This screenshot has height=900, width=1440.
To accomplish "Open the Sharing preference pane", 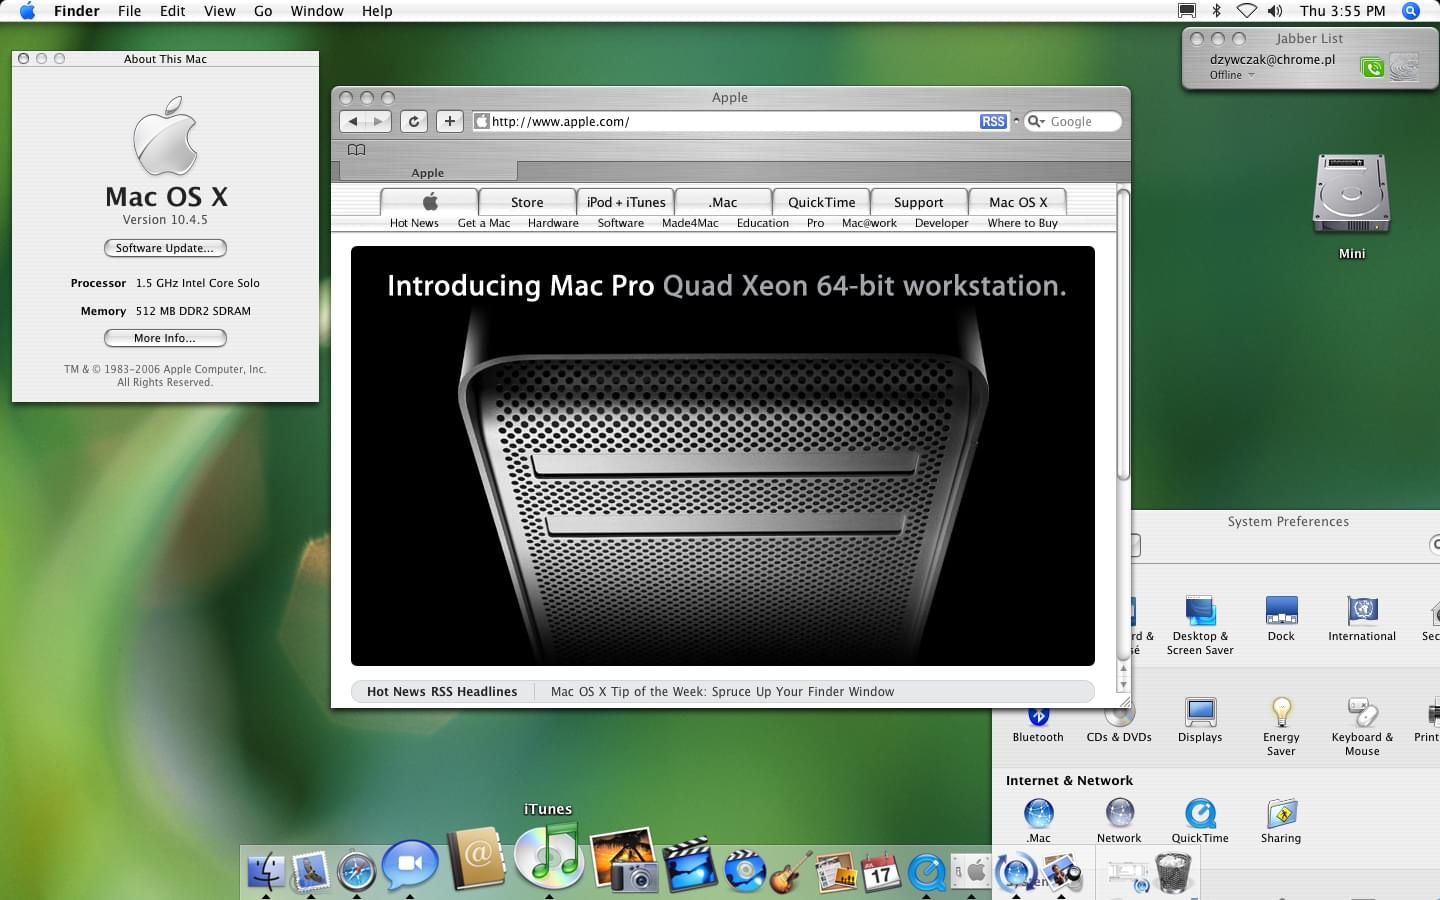I will [1281, 821].
